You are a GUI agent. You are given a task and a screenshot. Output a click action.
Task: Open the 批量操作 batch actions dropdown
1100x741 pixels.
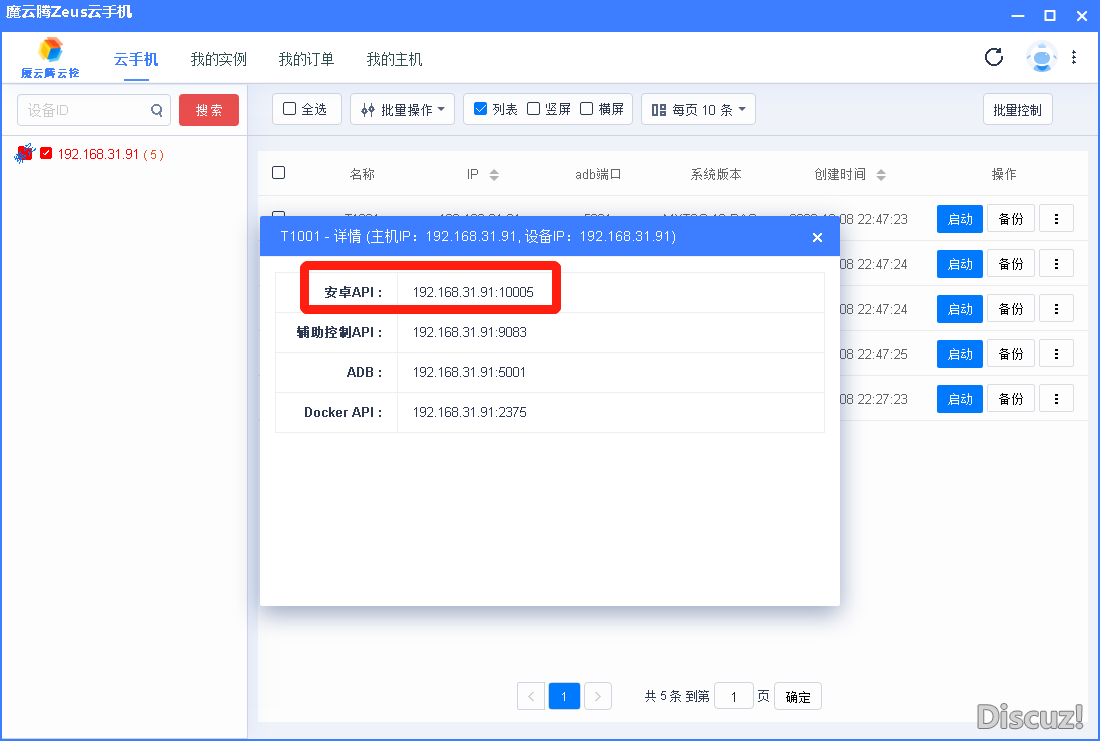pos(402,108)
